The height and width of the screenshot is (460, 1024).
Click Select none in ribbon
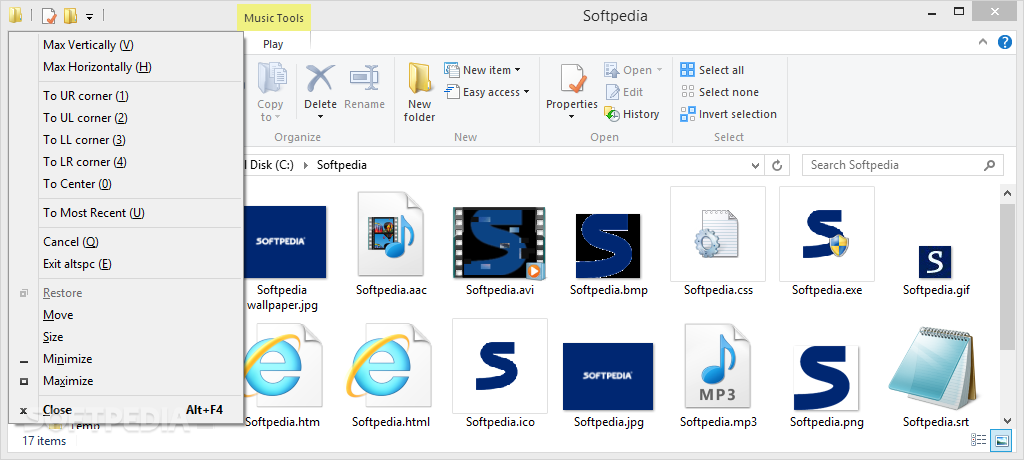point(719,92)
